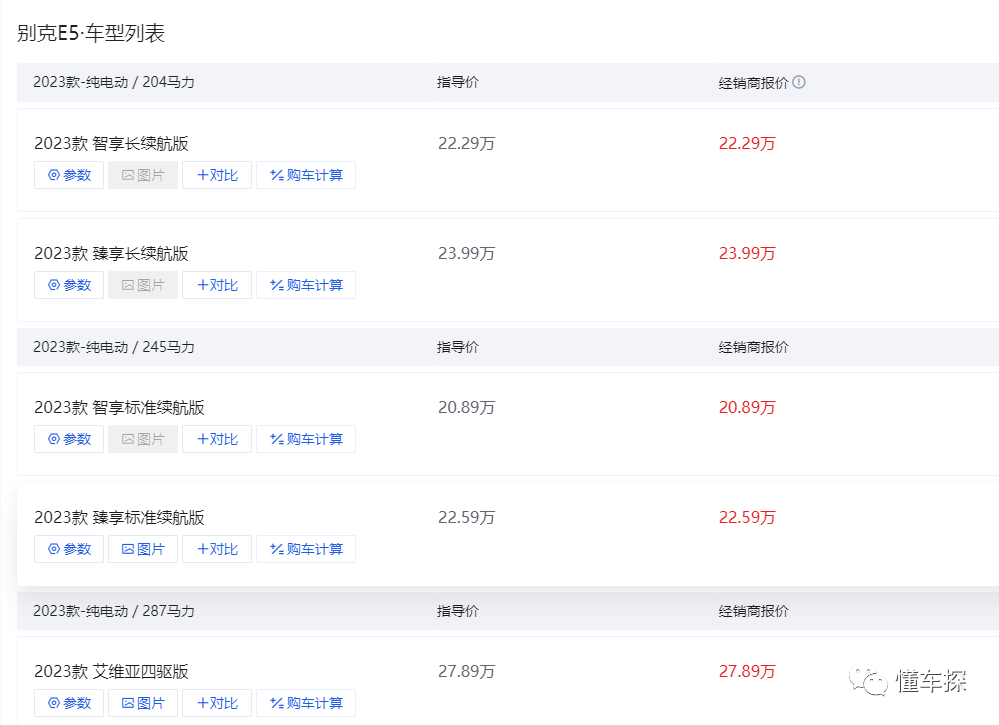Click dealer price 23.99万 in red

click(x=747, y=254)
